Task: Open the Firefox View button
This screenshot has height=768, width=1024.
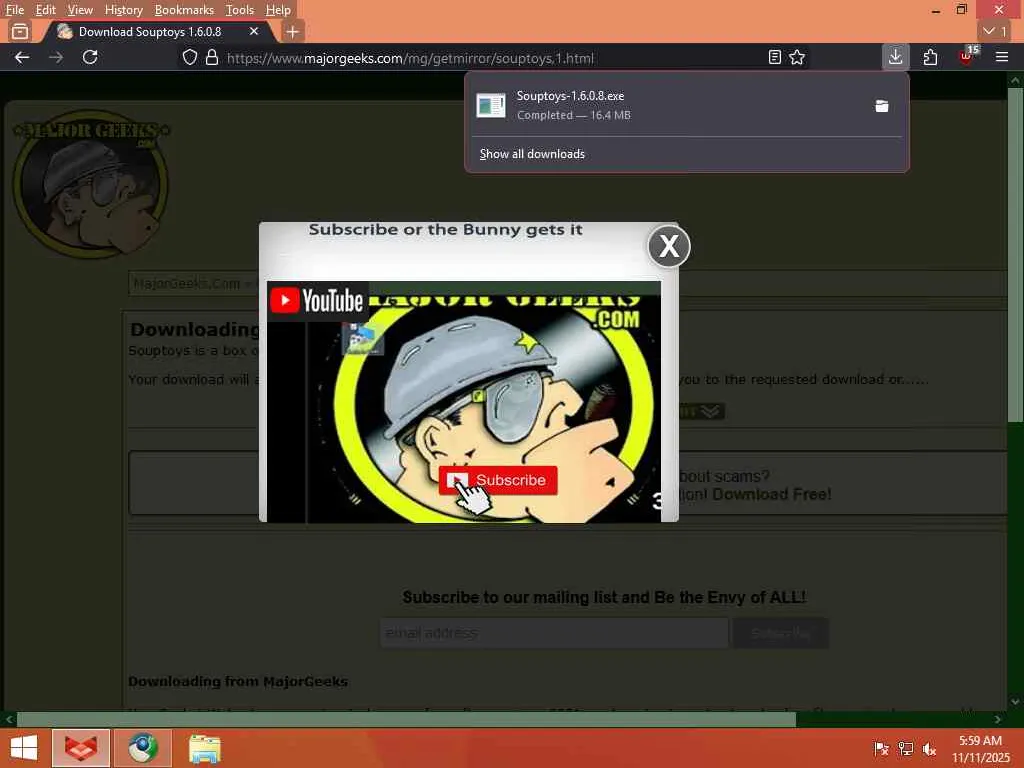Action: 20,31
